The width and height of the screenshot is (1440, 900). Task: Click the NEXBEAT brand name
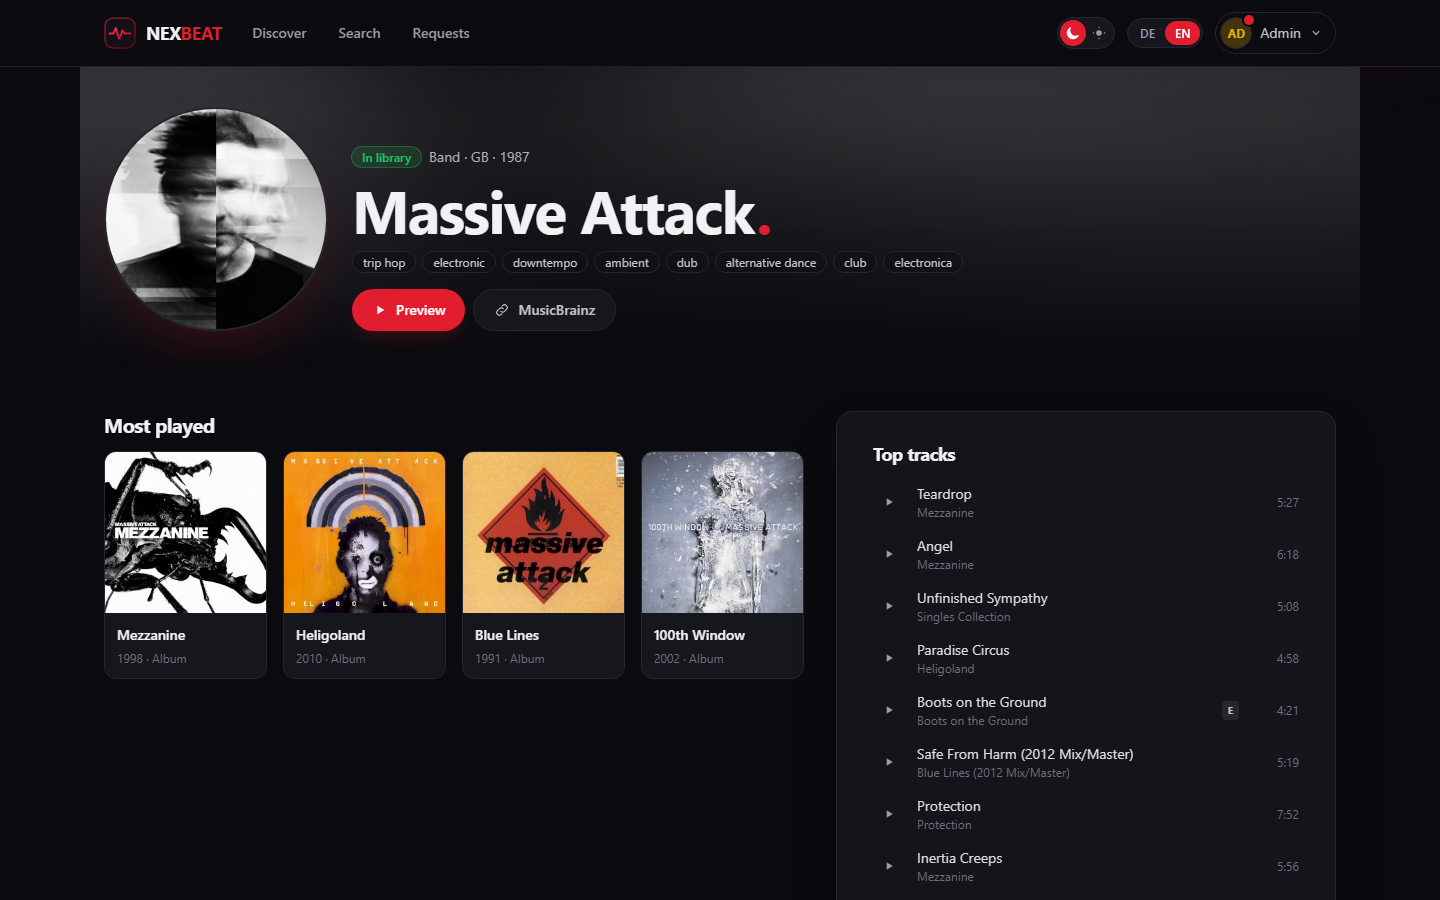point(184,33)
